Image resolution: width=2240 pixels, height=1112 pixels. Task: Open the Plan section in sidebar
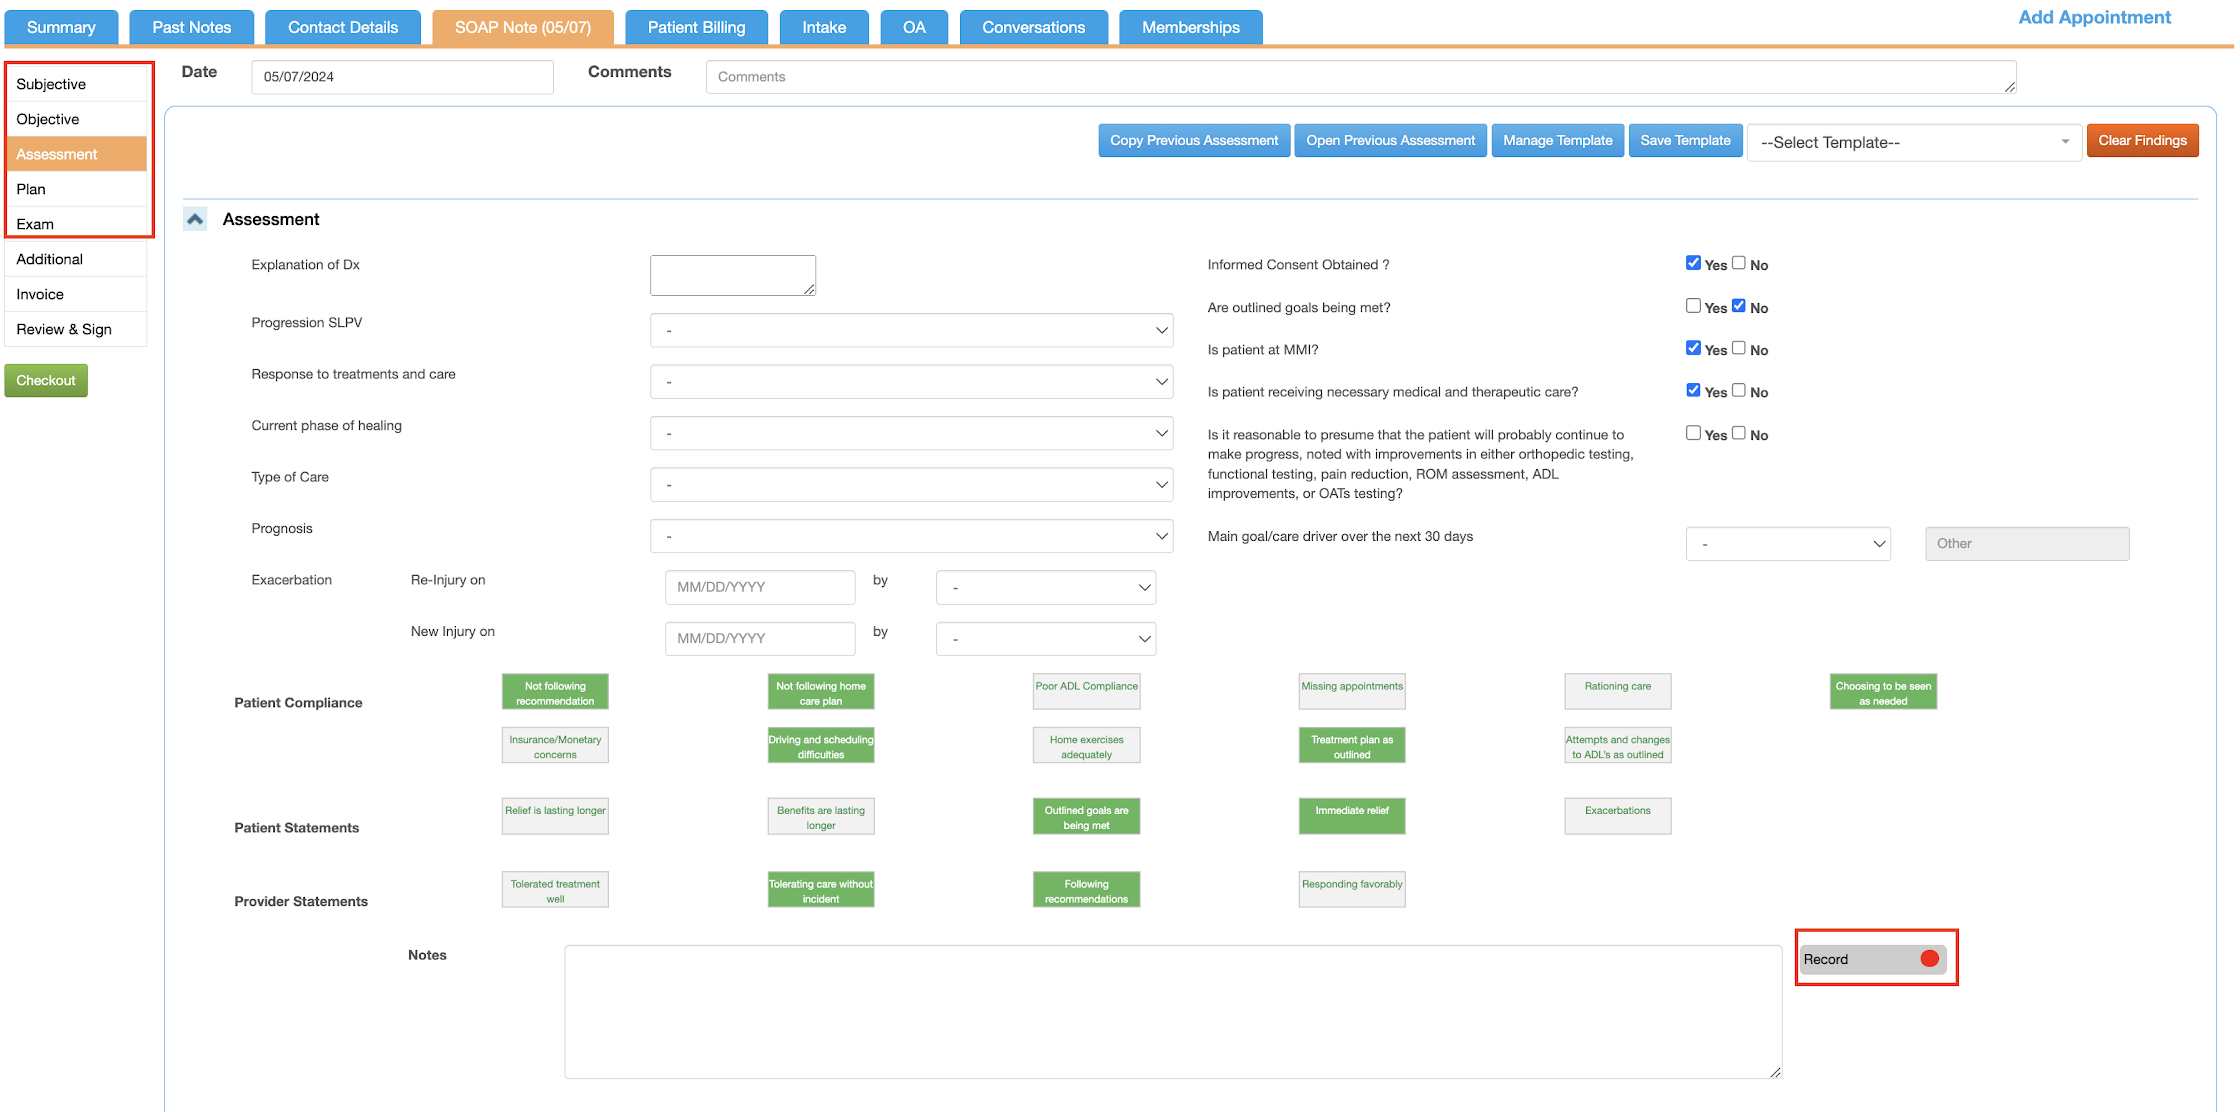[x=31, y=189]
